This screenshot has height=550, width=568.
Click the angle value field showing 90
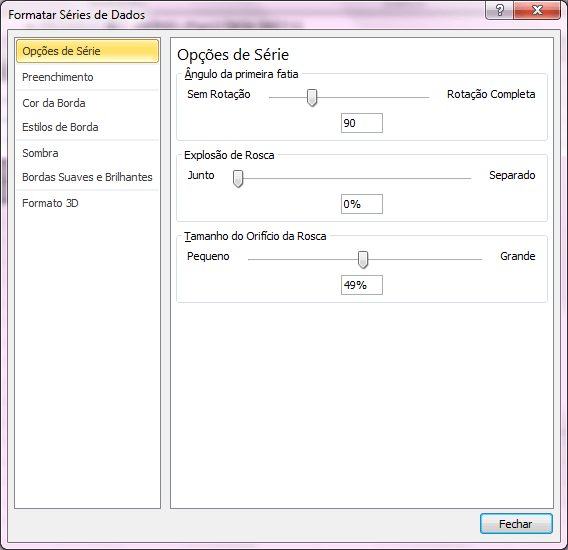(362, 123)
